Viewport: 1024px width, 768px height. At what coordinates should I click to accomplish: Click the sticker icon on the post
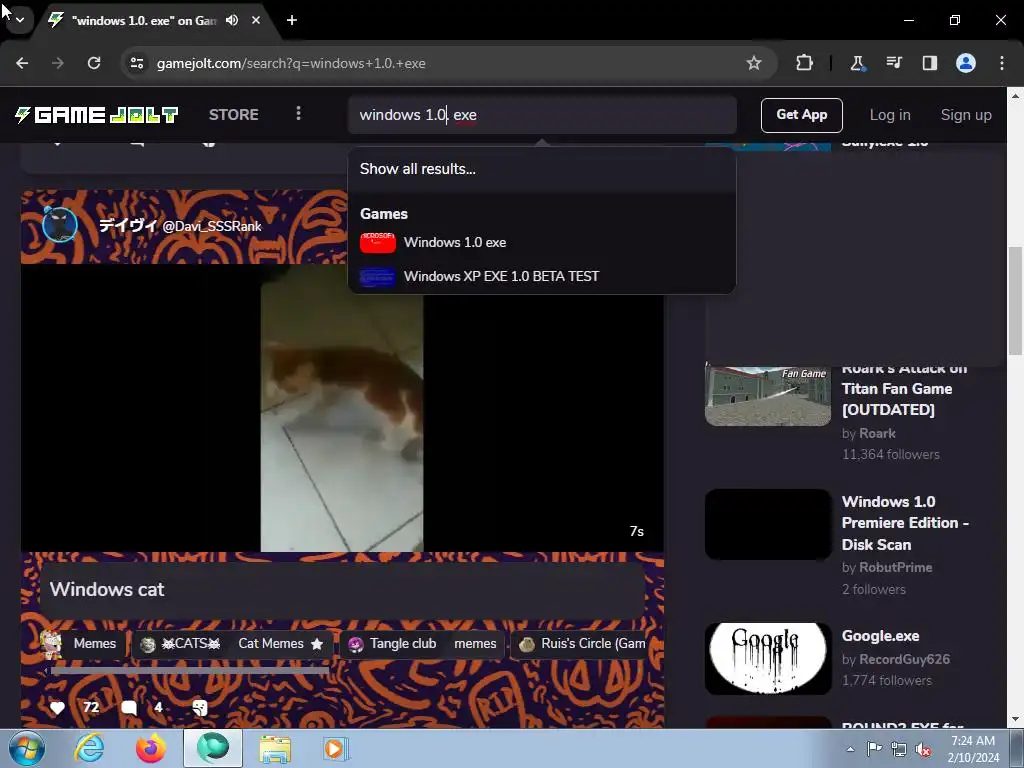[x=200, y=708]
